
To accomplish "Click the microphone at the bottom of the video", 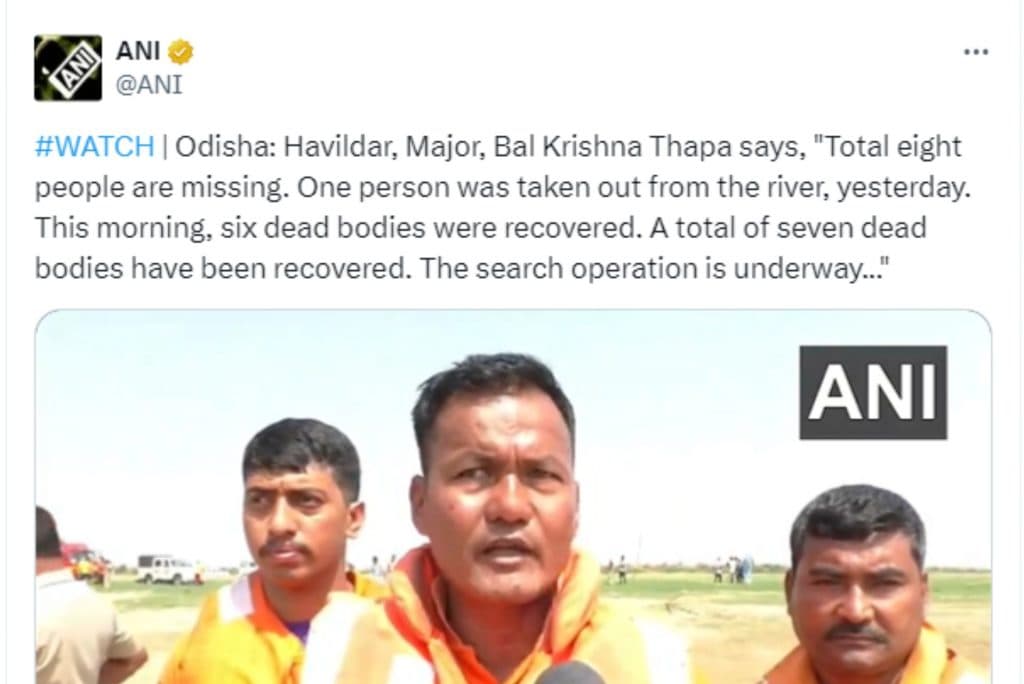I will (x=568, y=673).
